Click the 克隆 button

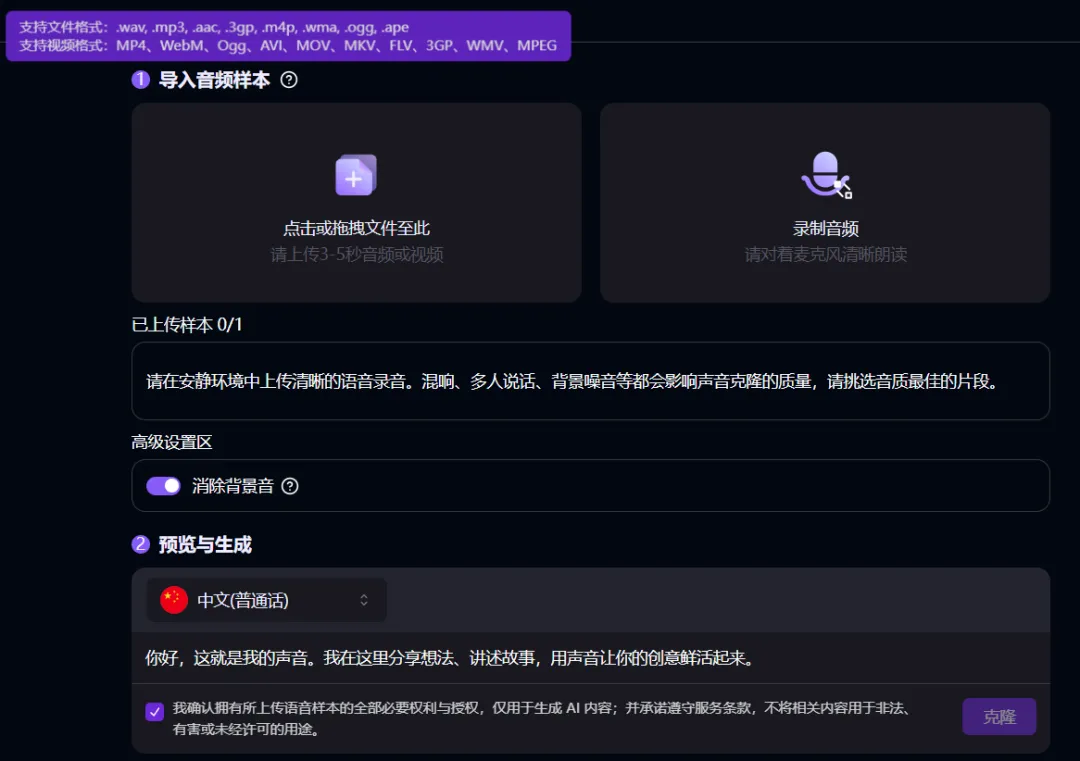click(999, 717)
